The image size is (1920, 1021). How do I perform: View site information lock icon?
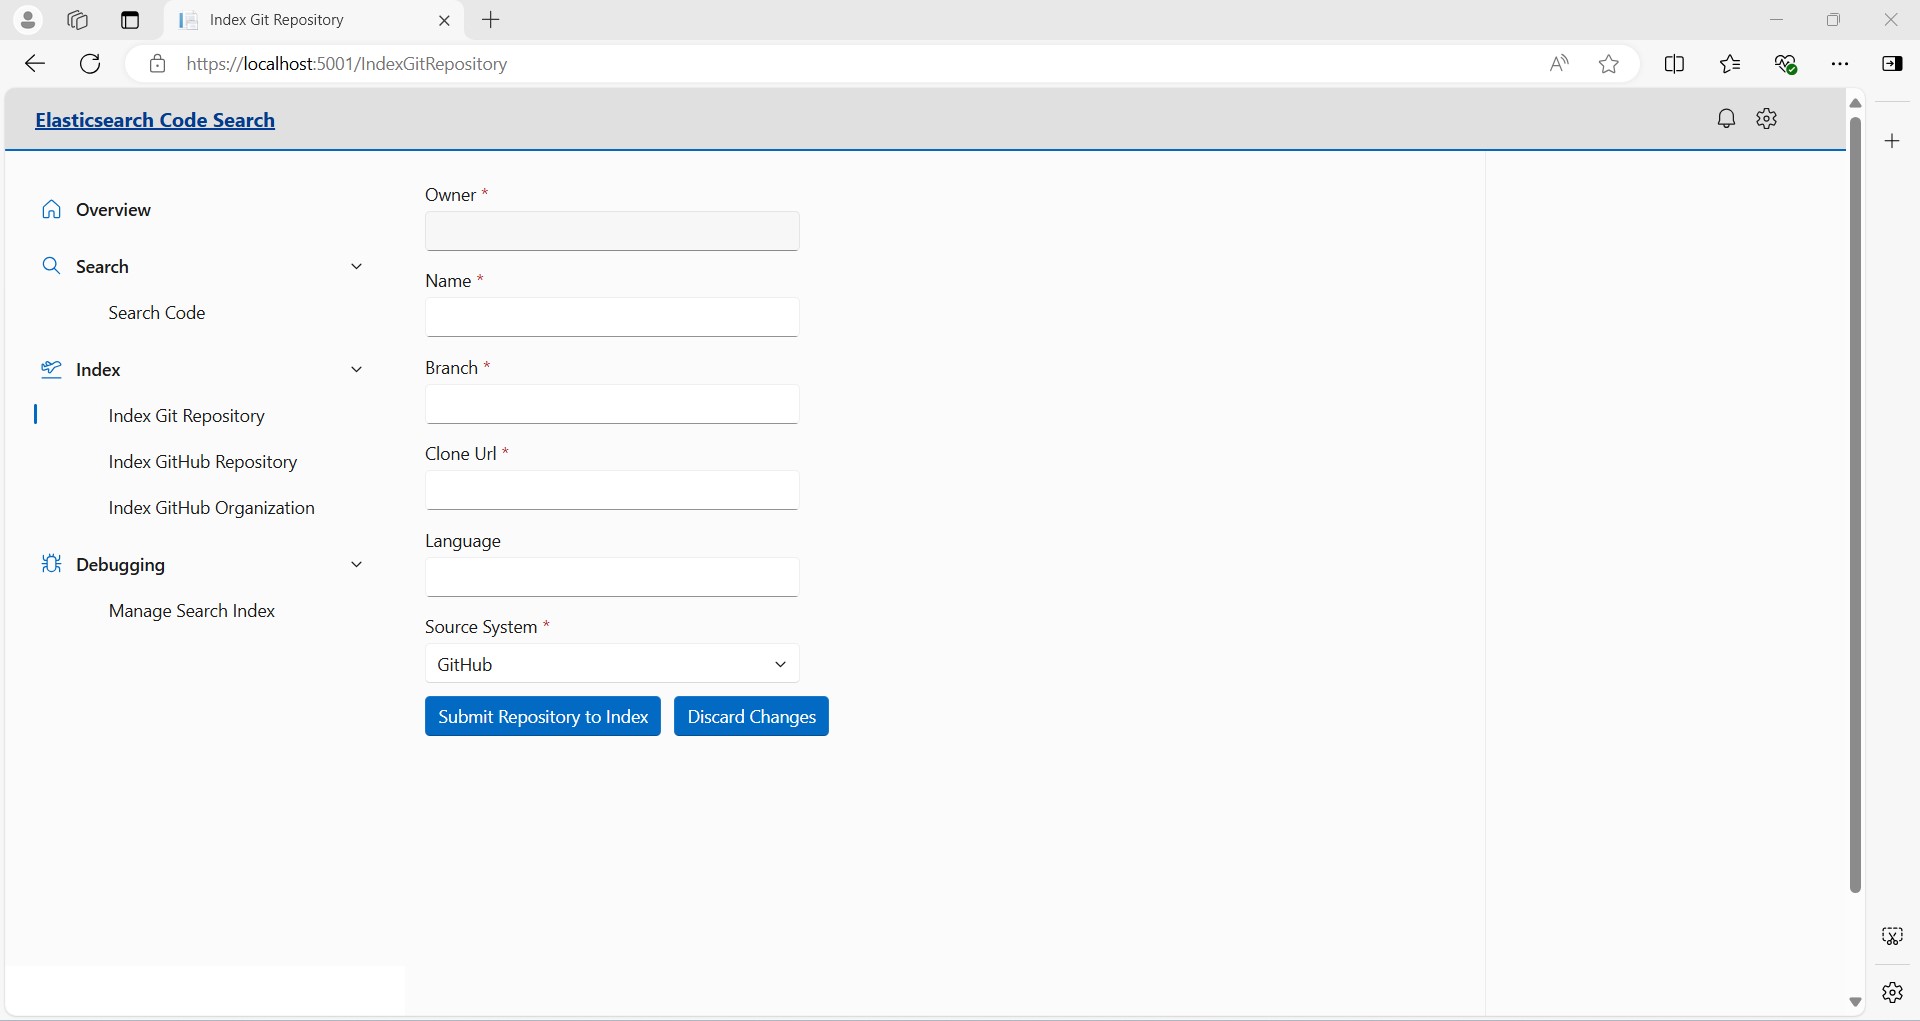point(157,64)
